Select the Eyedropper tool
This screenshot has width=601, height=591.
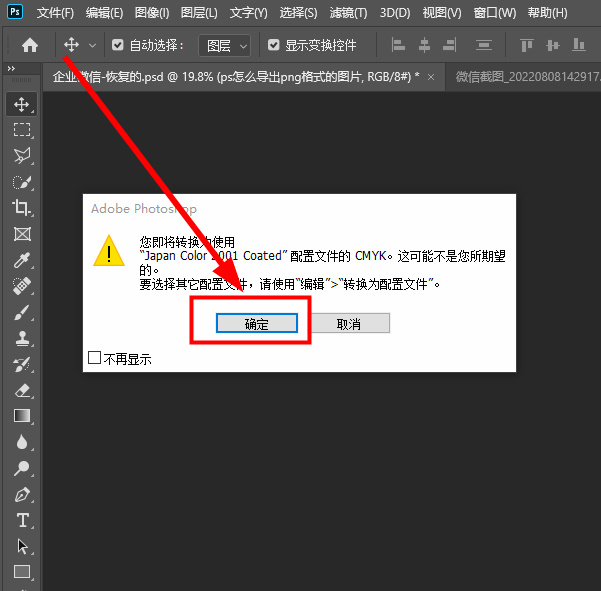(22, 260)
